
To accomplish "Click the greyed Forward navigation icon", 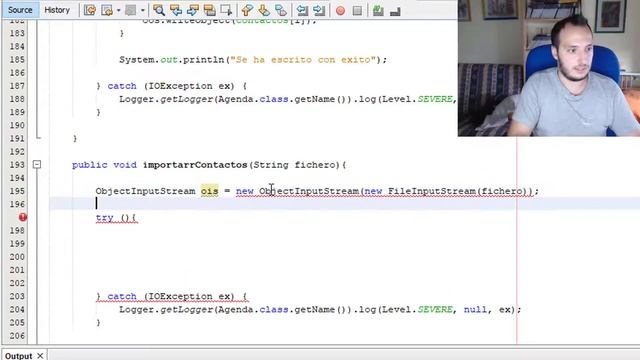I will pyautogui.click(x=131, y=10).
